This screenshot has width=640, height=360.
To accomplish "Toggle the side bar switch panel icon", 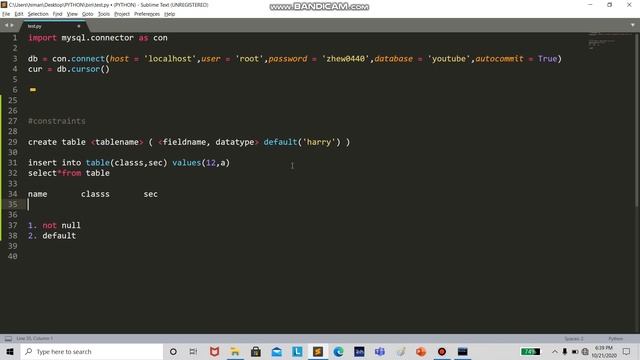I will coord(8,338).
